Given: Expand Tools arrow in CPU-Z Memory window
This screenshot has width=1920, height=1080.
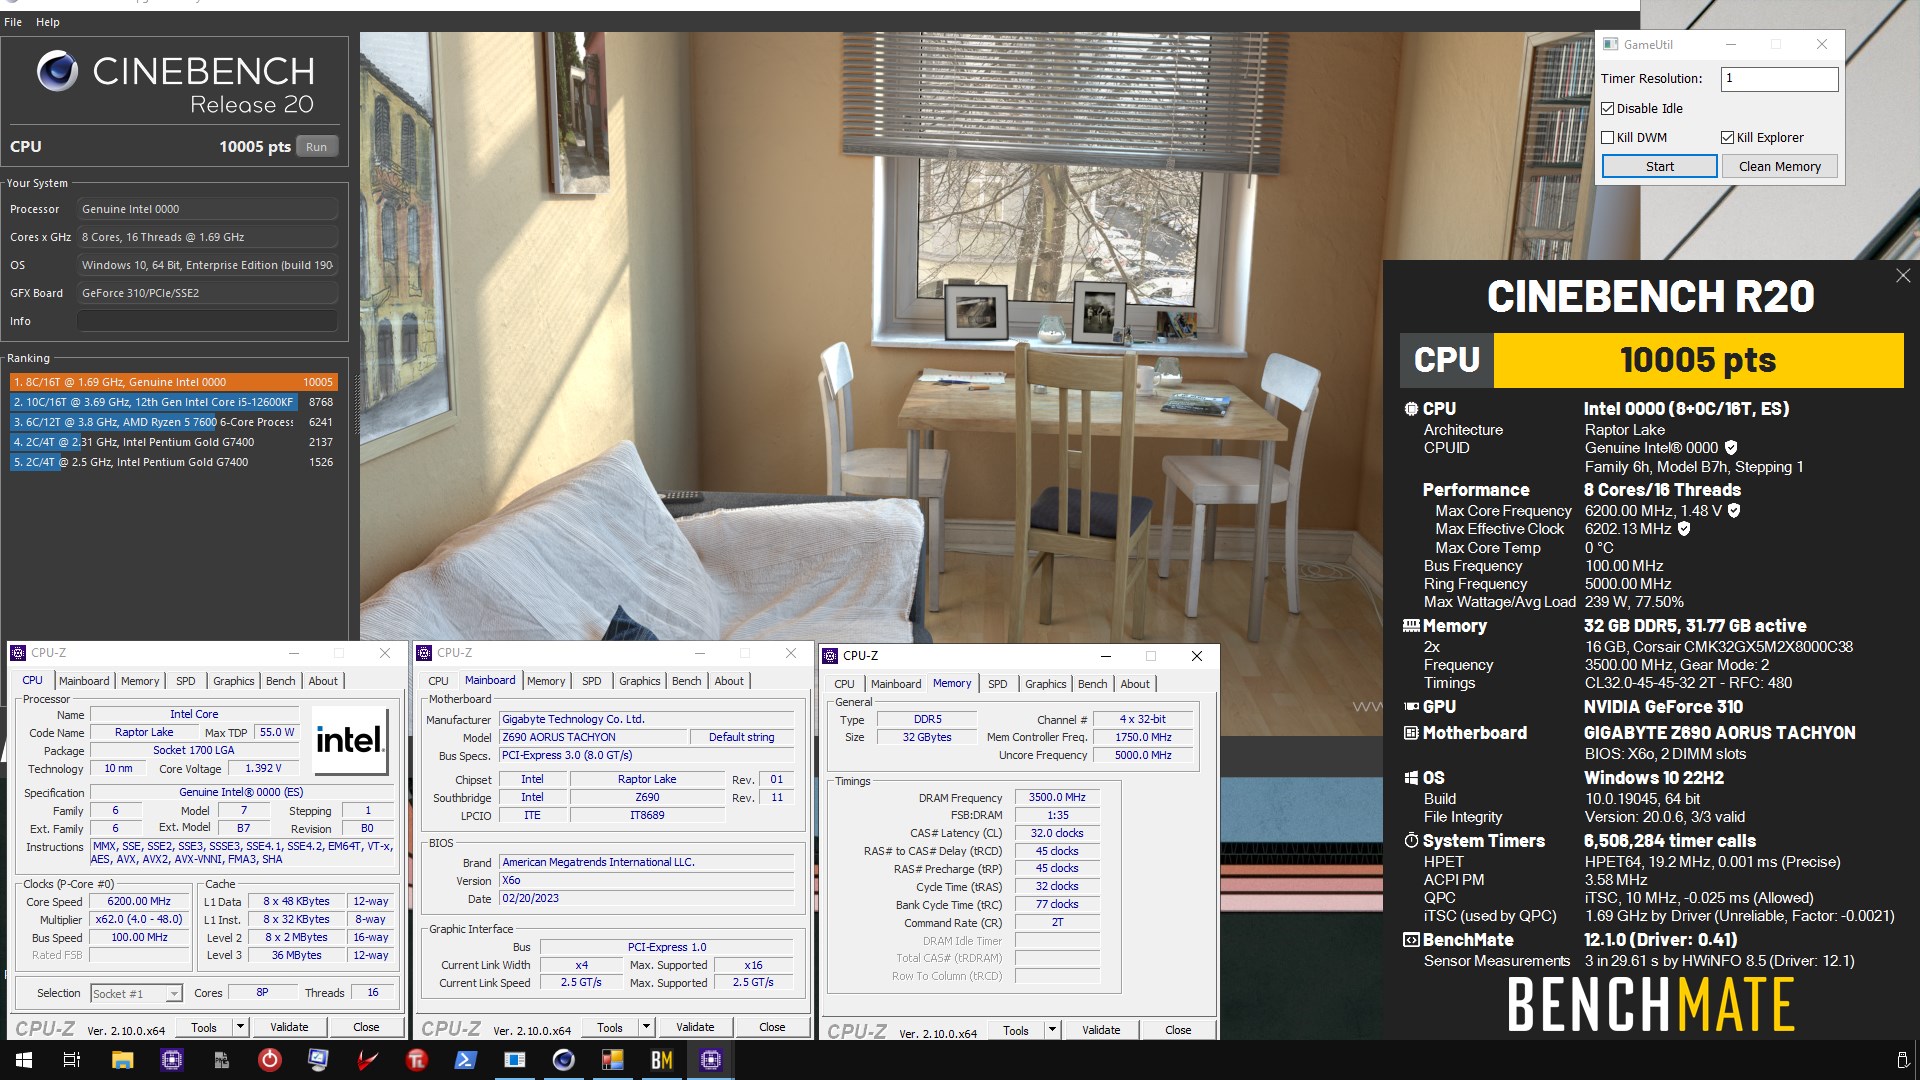Looking at the screenshot, I should [1052, 1030].
